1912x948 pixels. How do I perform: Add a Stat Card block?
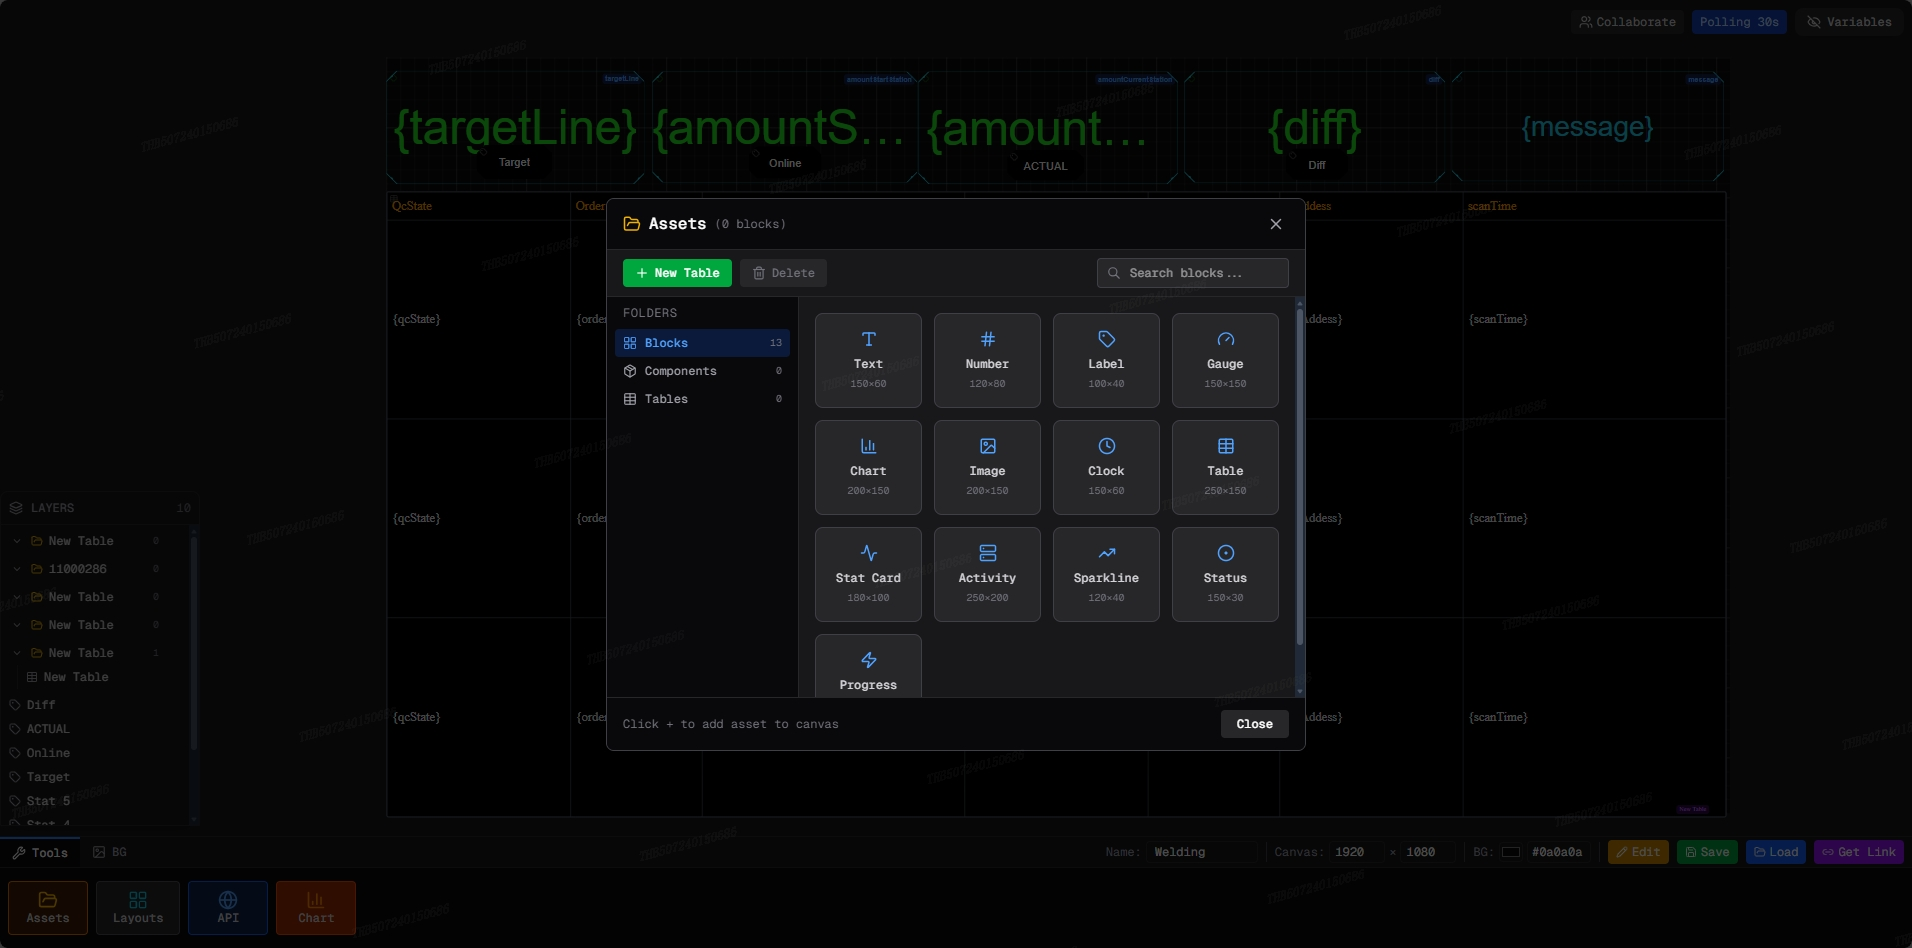coord(868,574)
